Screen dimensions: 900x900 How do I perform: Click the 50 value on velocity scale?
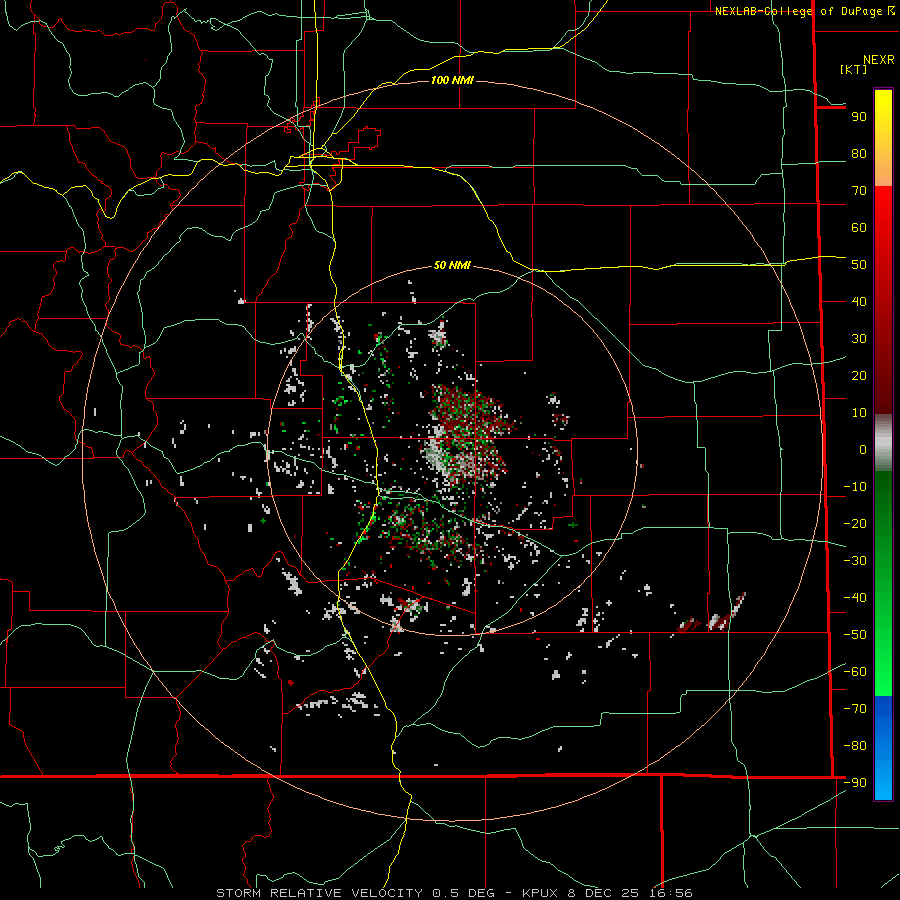coord(859,265)
